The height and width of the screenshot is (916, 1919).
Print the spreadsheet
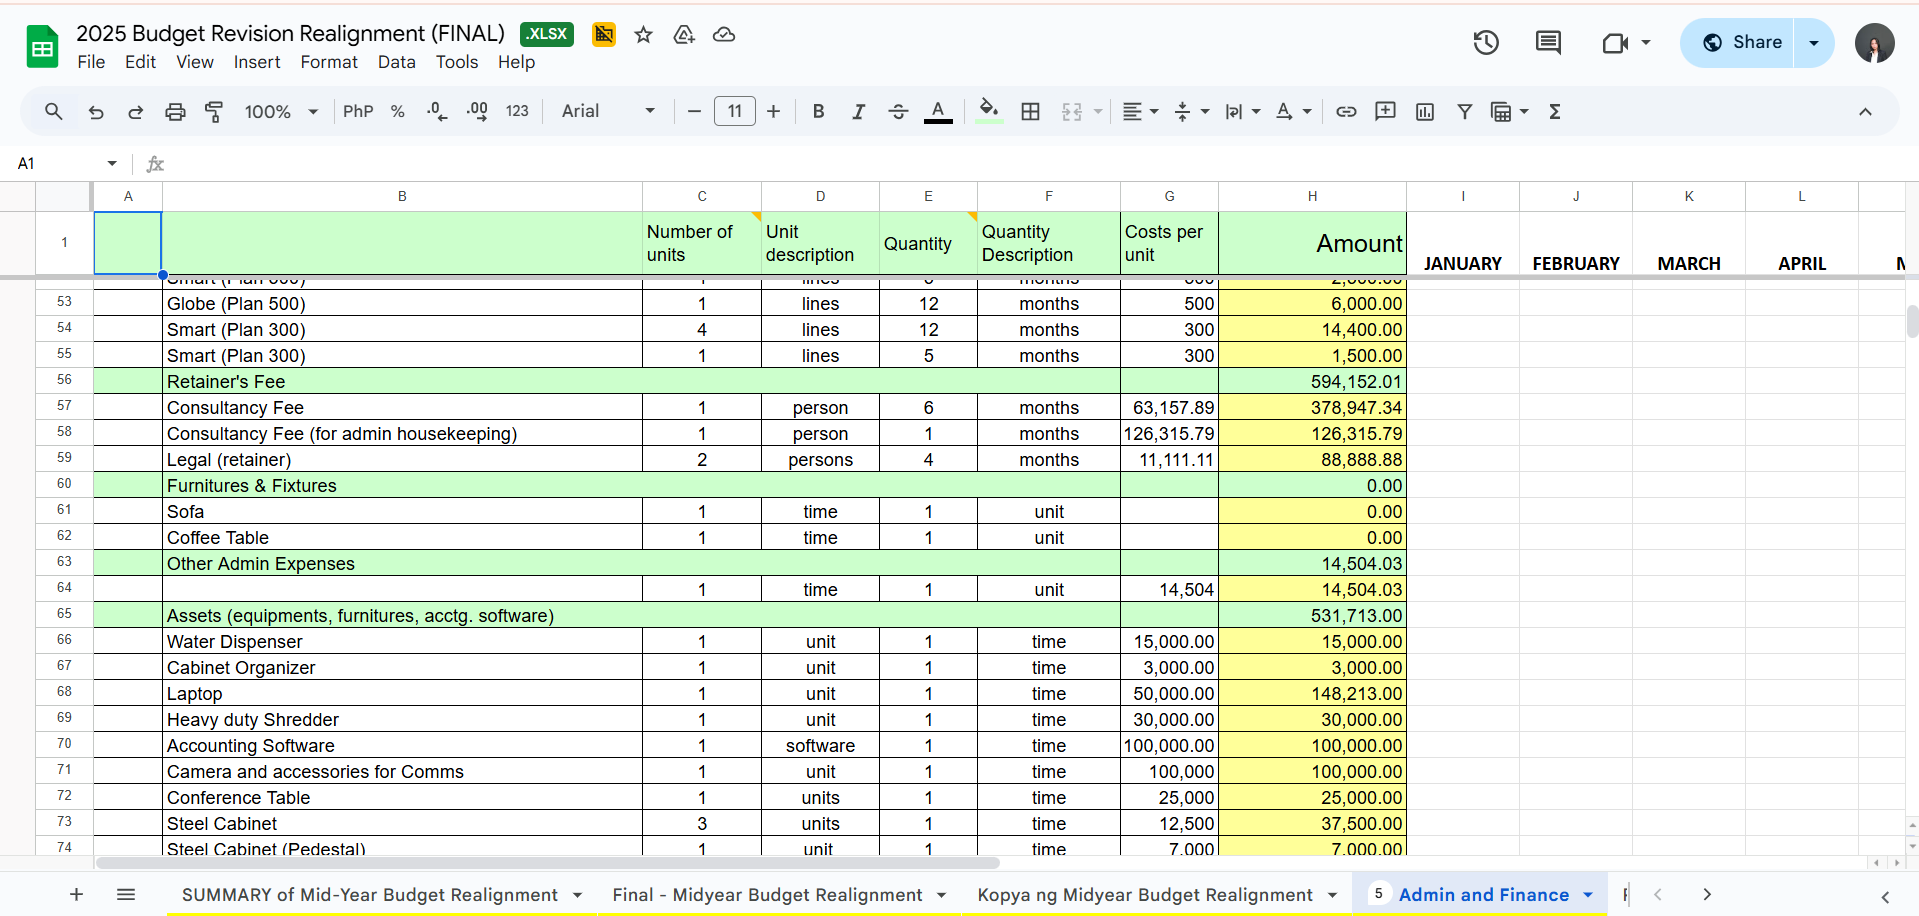(175, 112)
